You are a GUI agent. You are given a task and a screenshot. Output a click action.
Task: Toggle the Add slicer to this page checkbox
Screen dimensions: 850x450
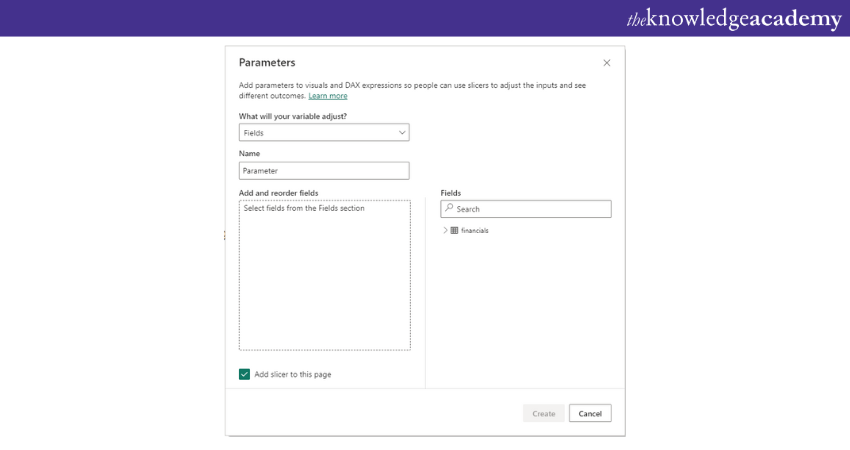245,374
